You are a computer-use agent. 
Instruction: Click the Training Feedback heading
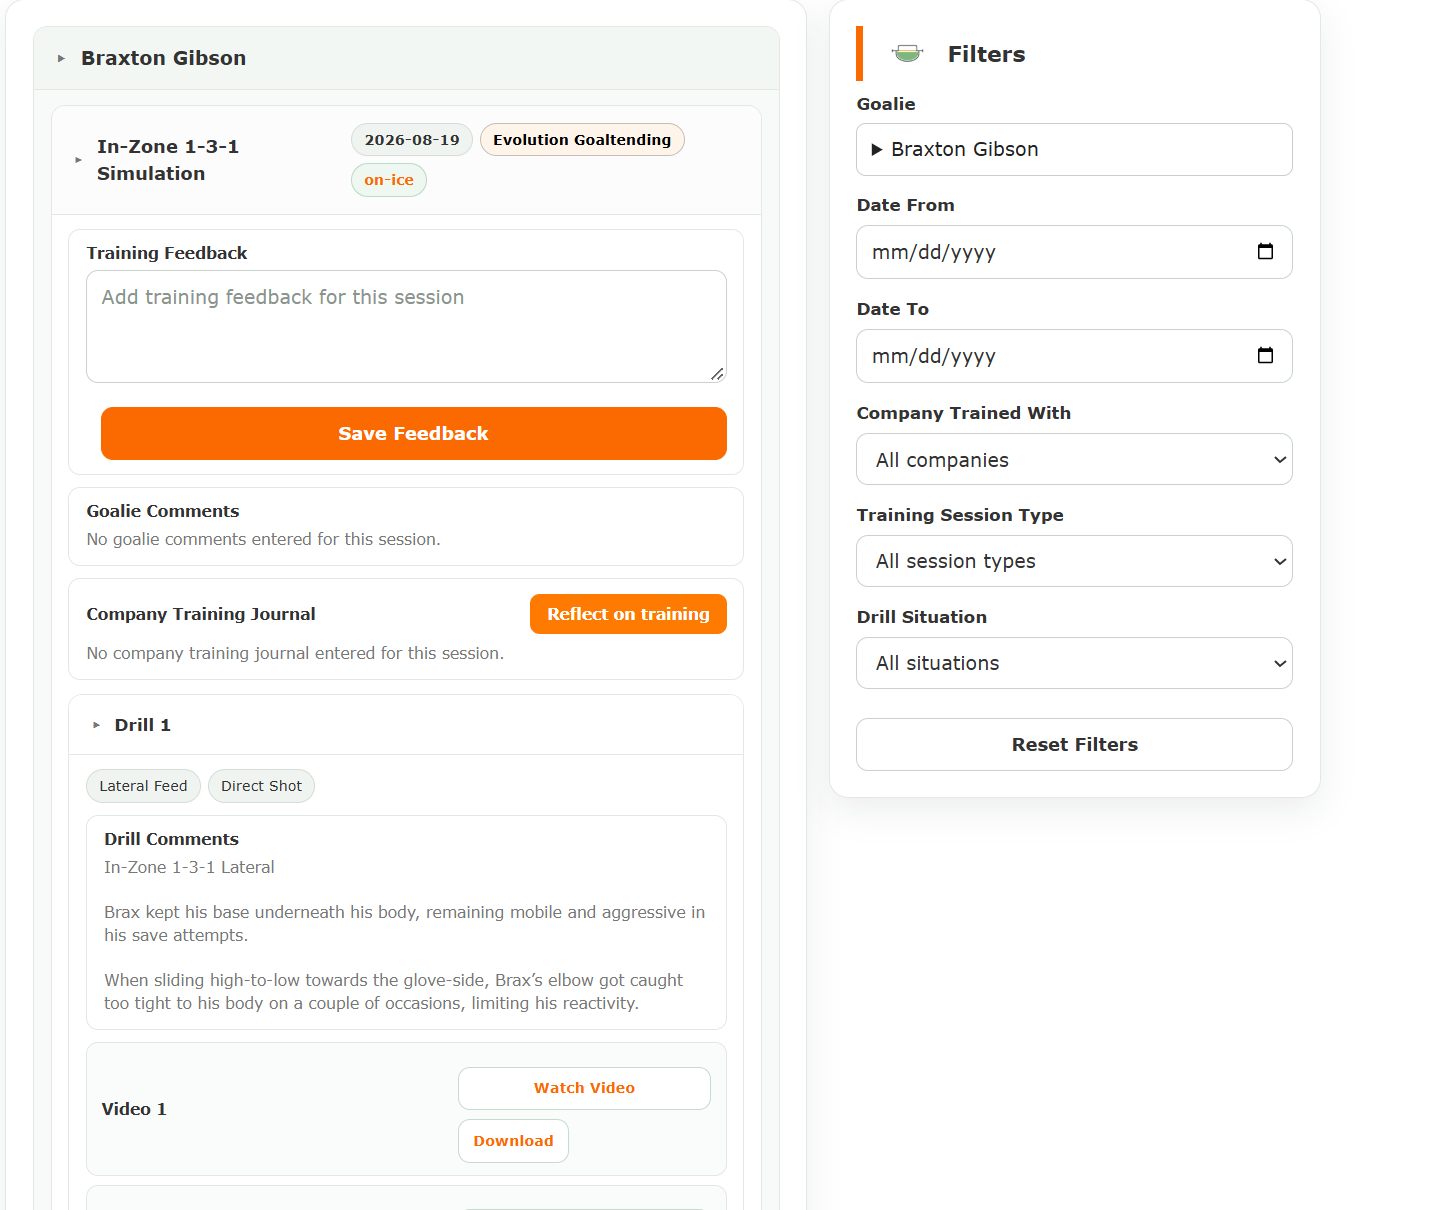[x=167, y=253]
